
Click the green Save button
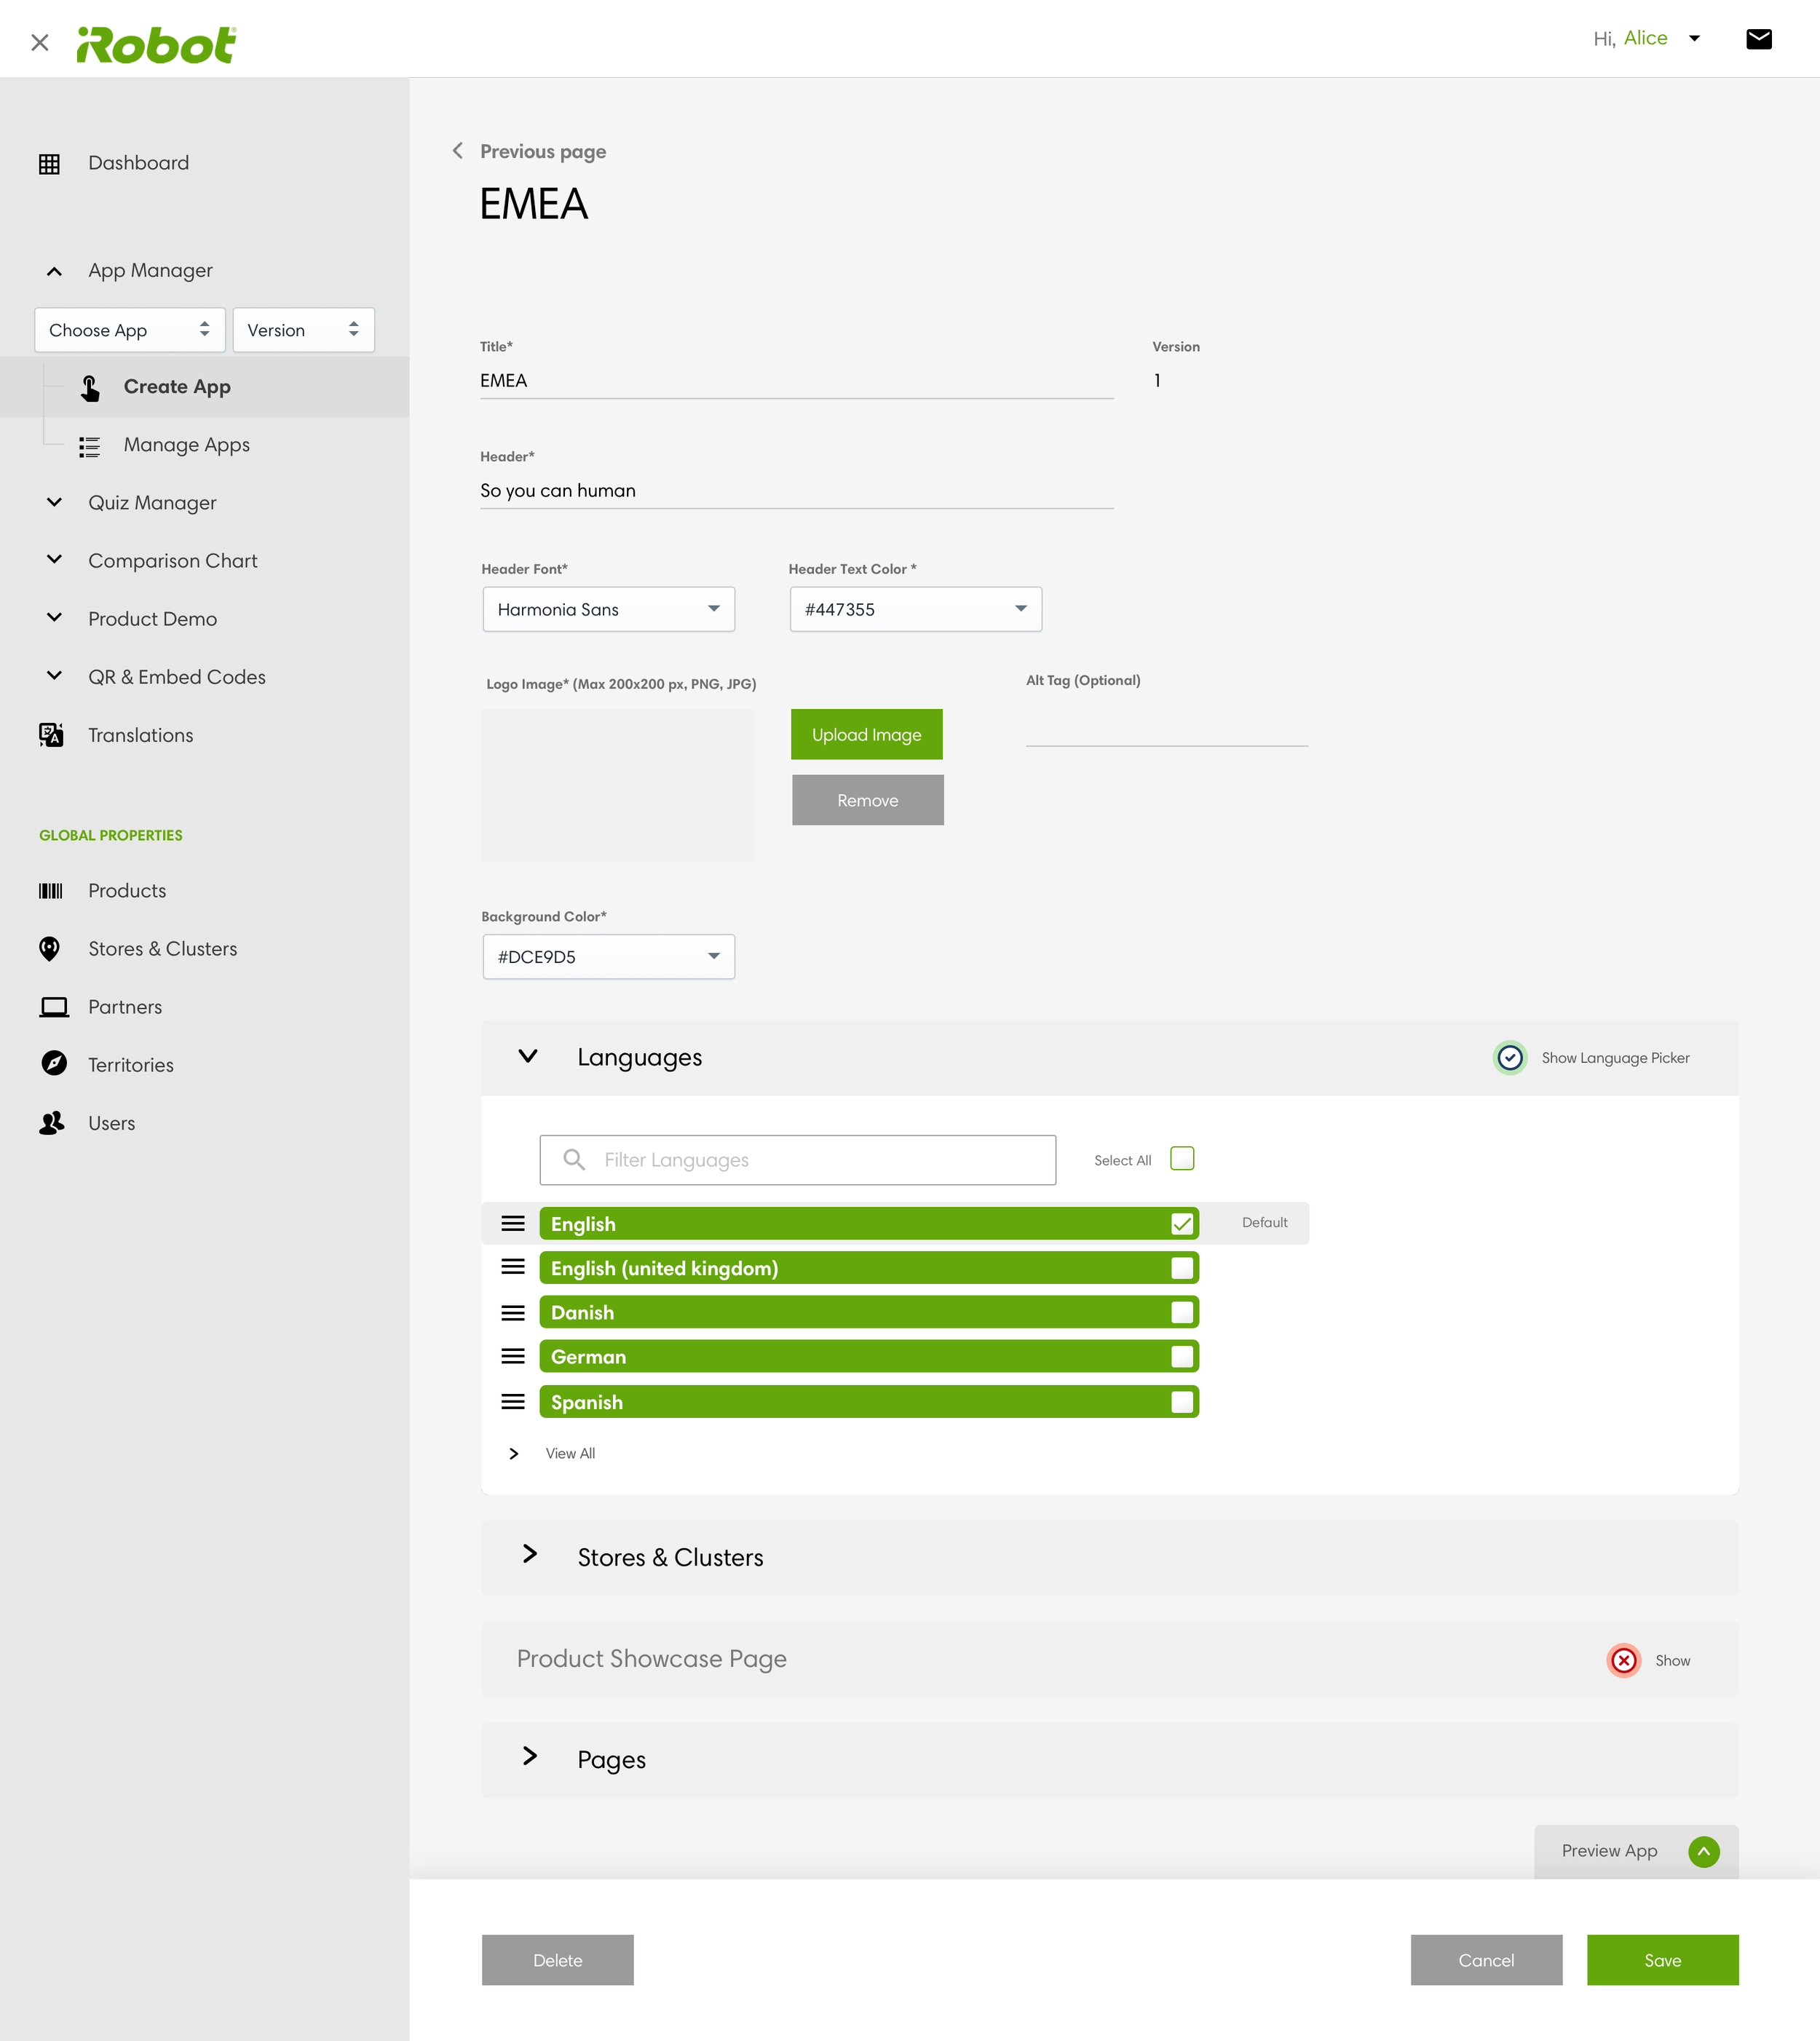[x=1661, y=1960]
